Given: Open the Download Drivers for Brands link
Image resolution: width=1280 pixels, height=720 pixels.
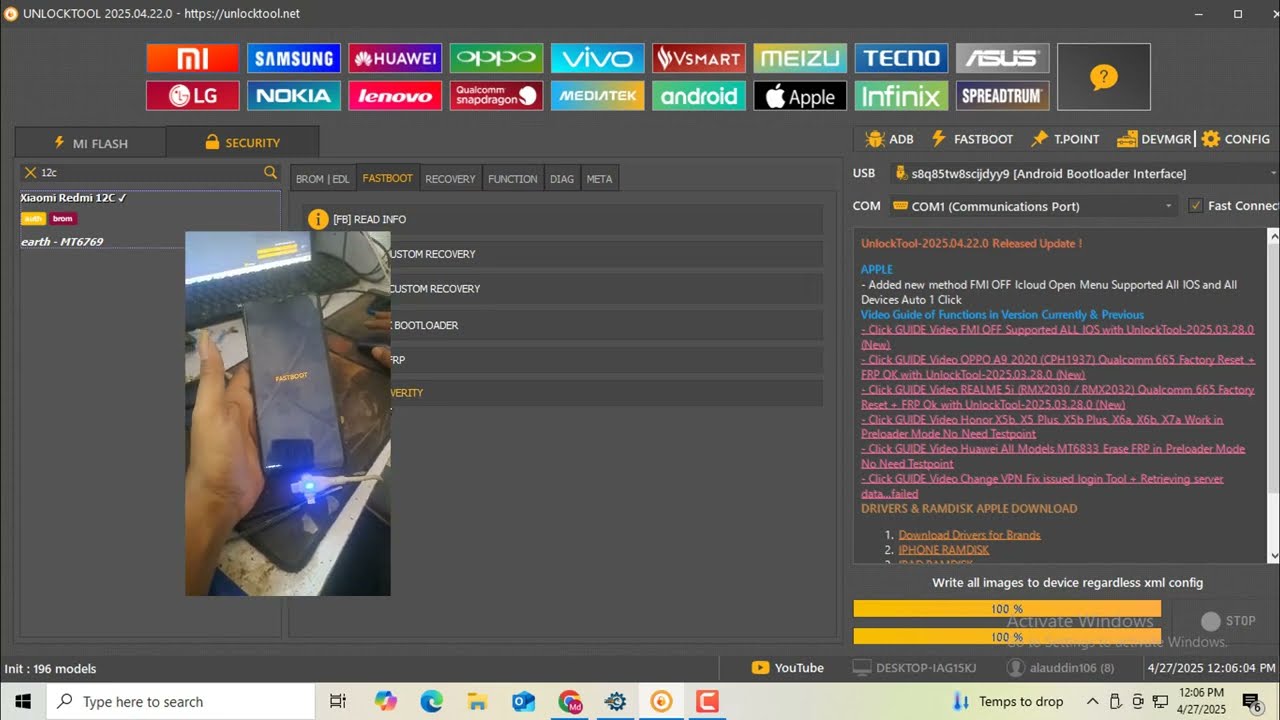Looking at the screenshot, I should 969,535.
